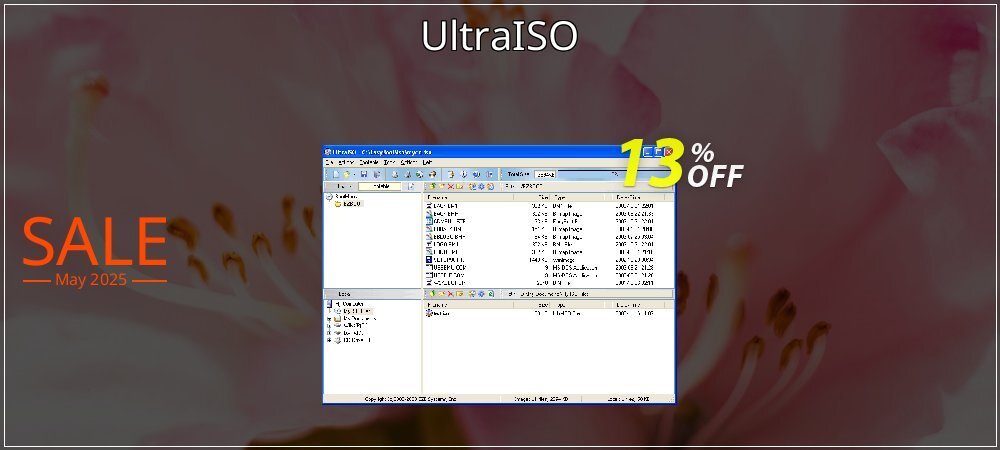Open the Help menu
This screenshot has height=450, width=1000.
[427, 162]
